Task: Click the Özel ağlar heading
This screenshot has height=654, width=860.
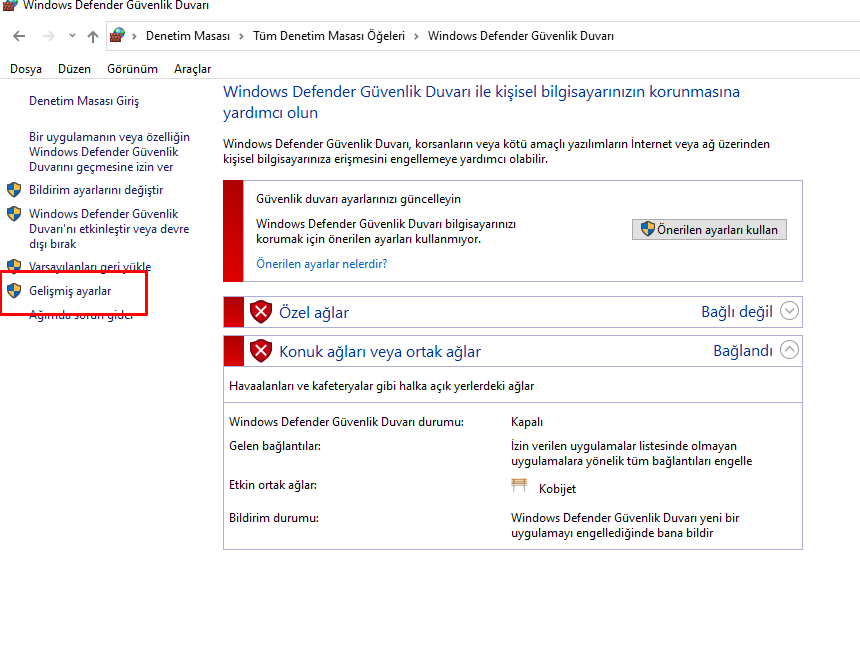Action: pyautogui.click(x=314, y=313)
